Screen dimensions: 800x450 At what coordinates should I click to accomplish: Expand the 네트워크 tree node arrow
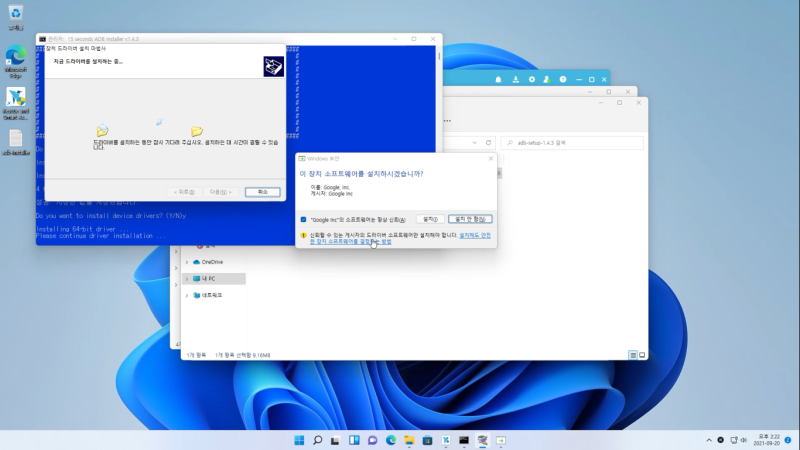187,295
